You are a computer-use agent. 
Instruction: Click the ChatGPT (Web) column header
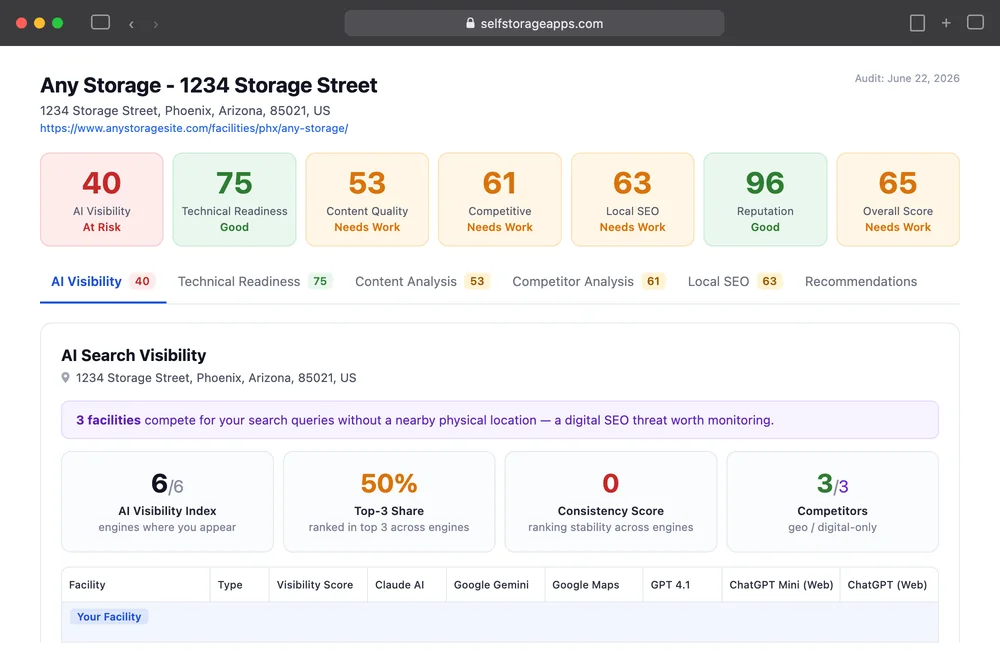point(887,585)
